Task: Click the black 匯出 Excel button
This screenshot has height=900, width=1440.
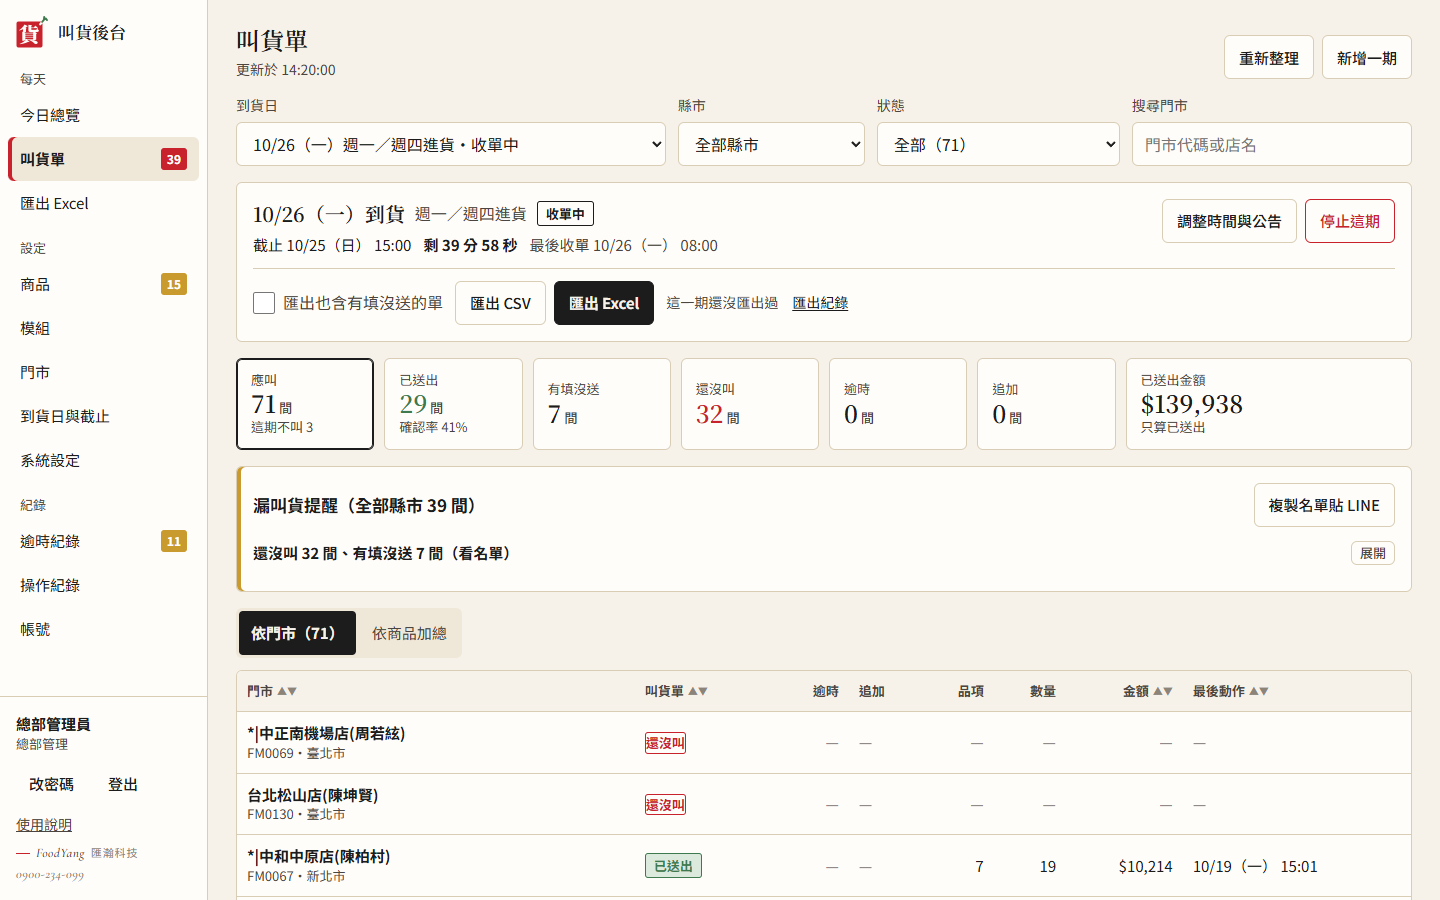Action: pos(604,303)
